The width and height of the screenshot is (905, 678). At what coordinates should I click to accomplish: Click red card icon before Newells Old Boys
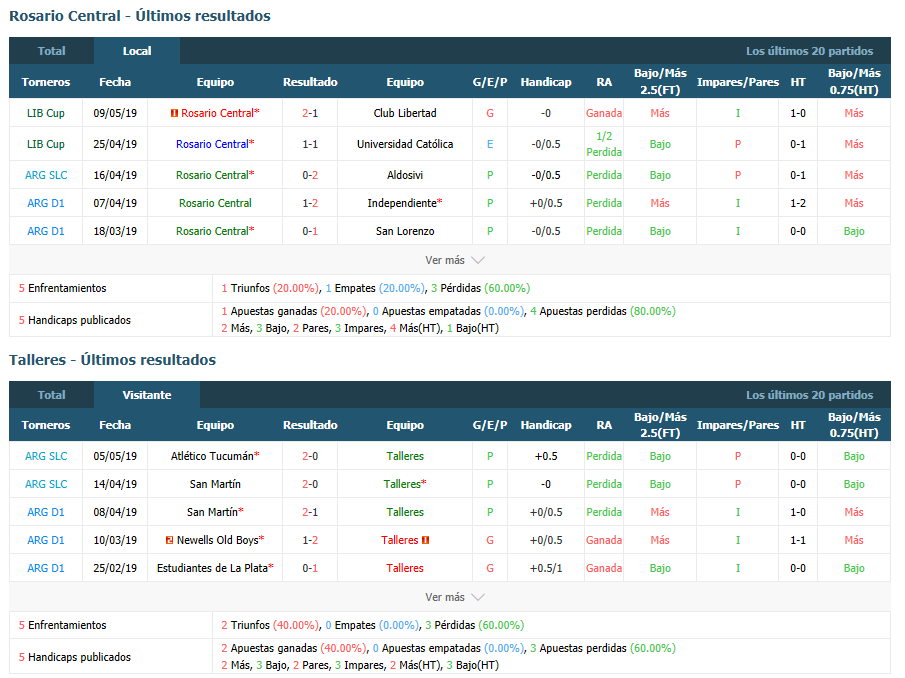170,541
